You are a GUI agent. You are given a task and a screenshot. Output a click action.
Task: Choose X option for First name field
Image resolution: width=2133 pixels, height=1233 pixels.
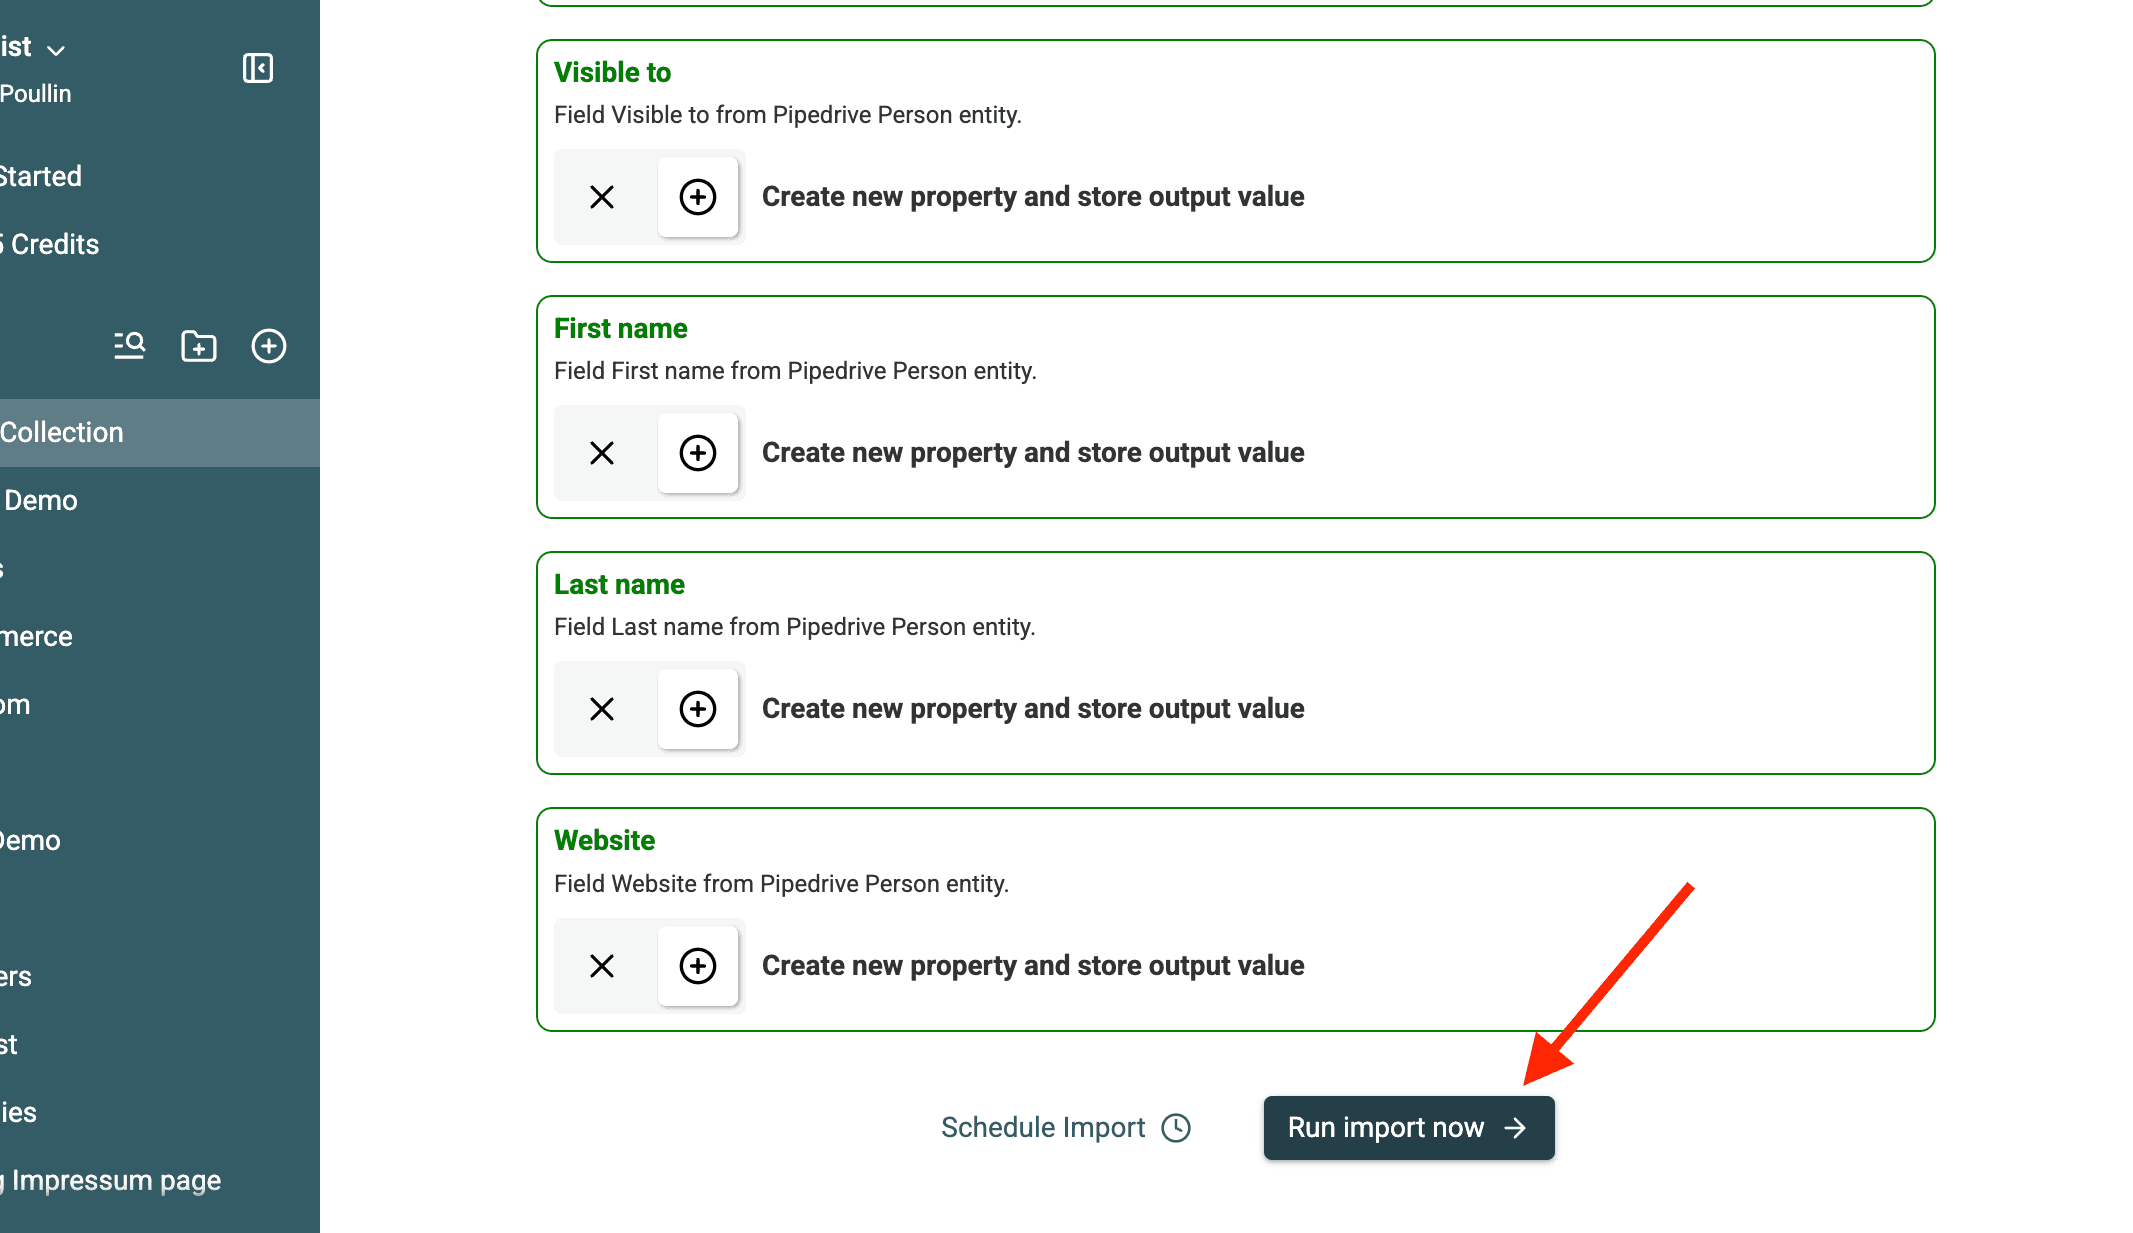pos(602,453)
